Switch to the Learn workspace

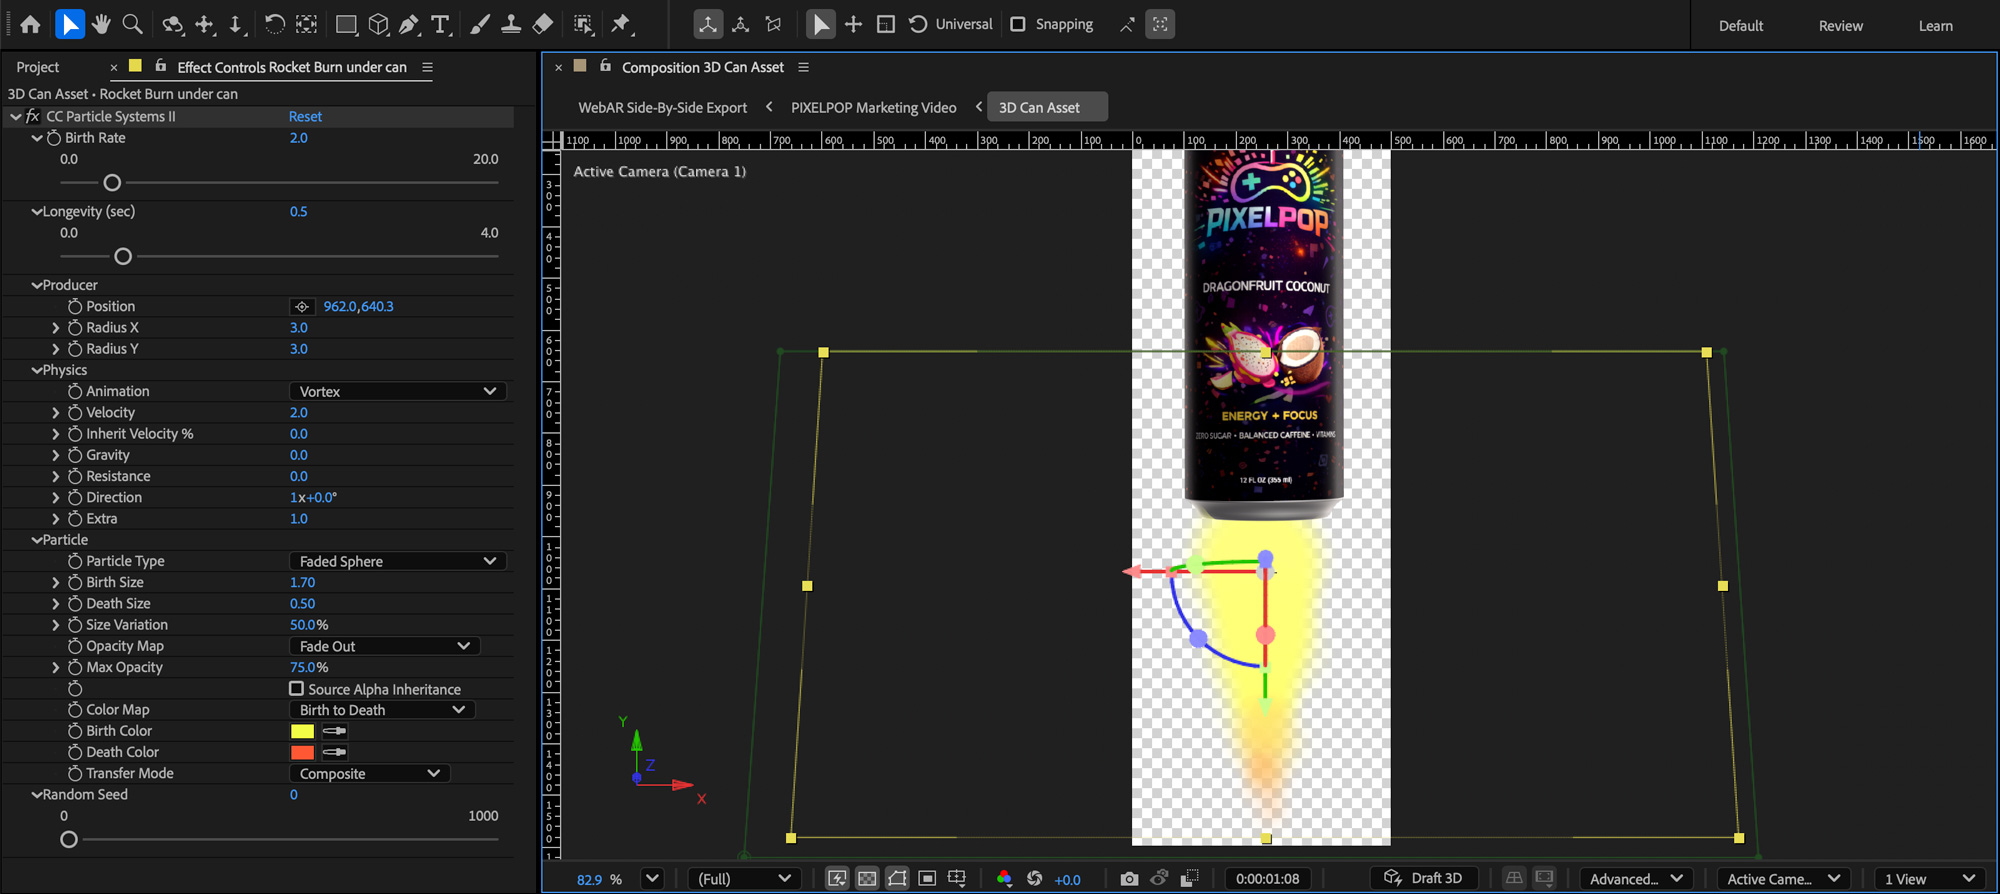pos(1935,26)
